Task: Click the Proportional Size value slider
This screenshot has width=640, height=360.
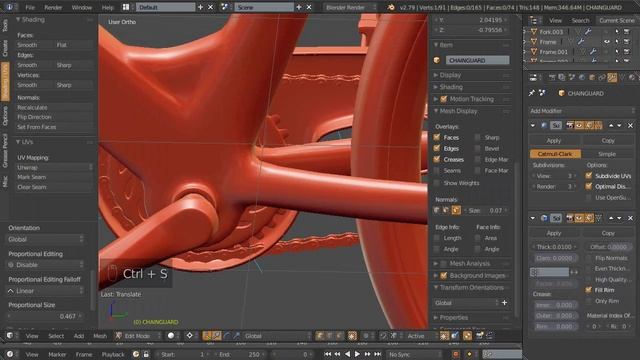Action: pos(45,316)
